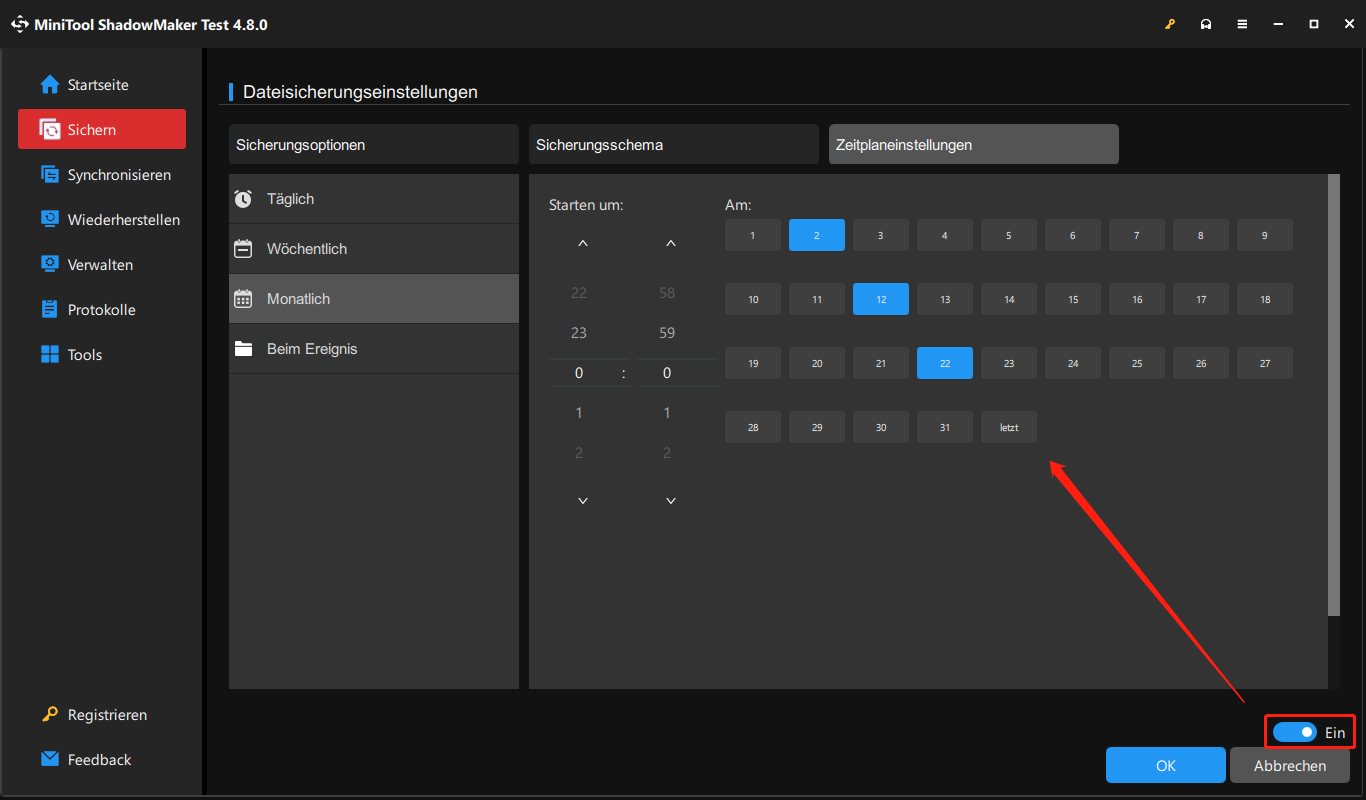Open the Startseite home page
Image resolution: width=1366 pixels, height=800 pixels.
[x=97, y=84]
